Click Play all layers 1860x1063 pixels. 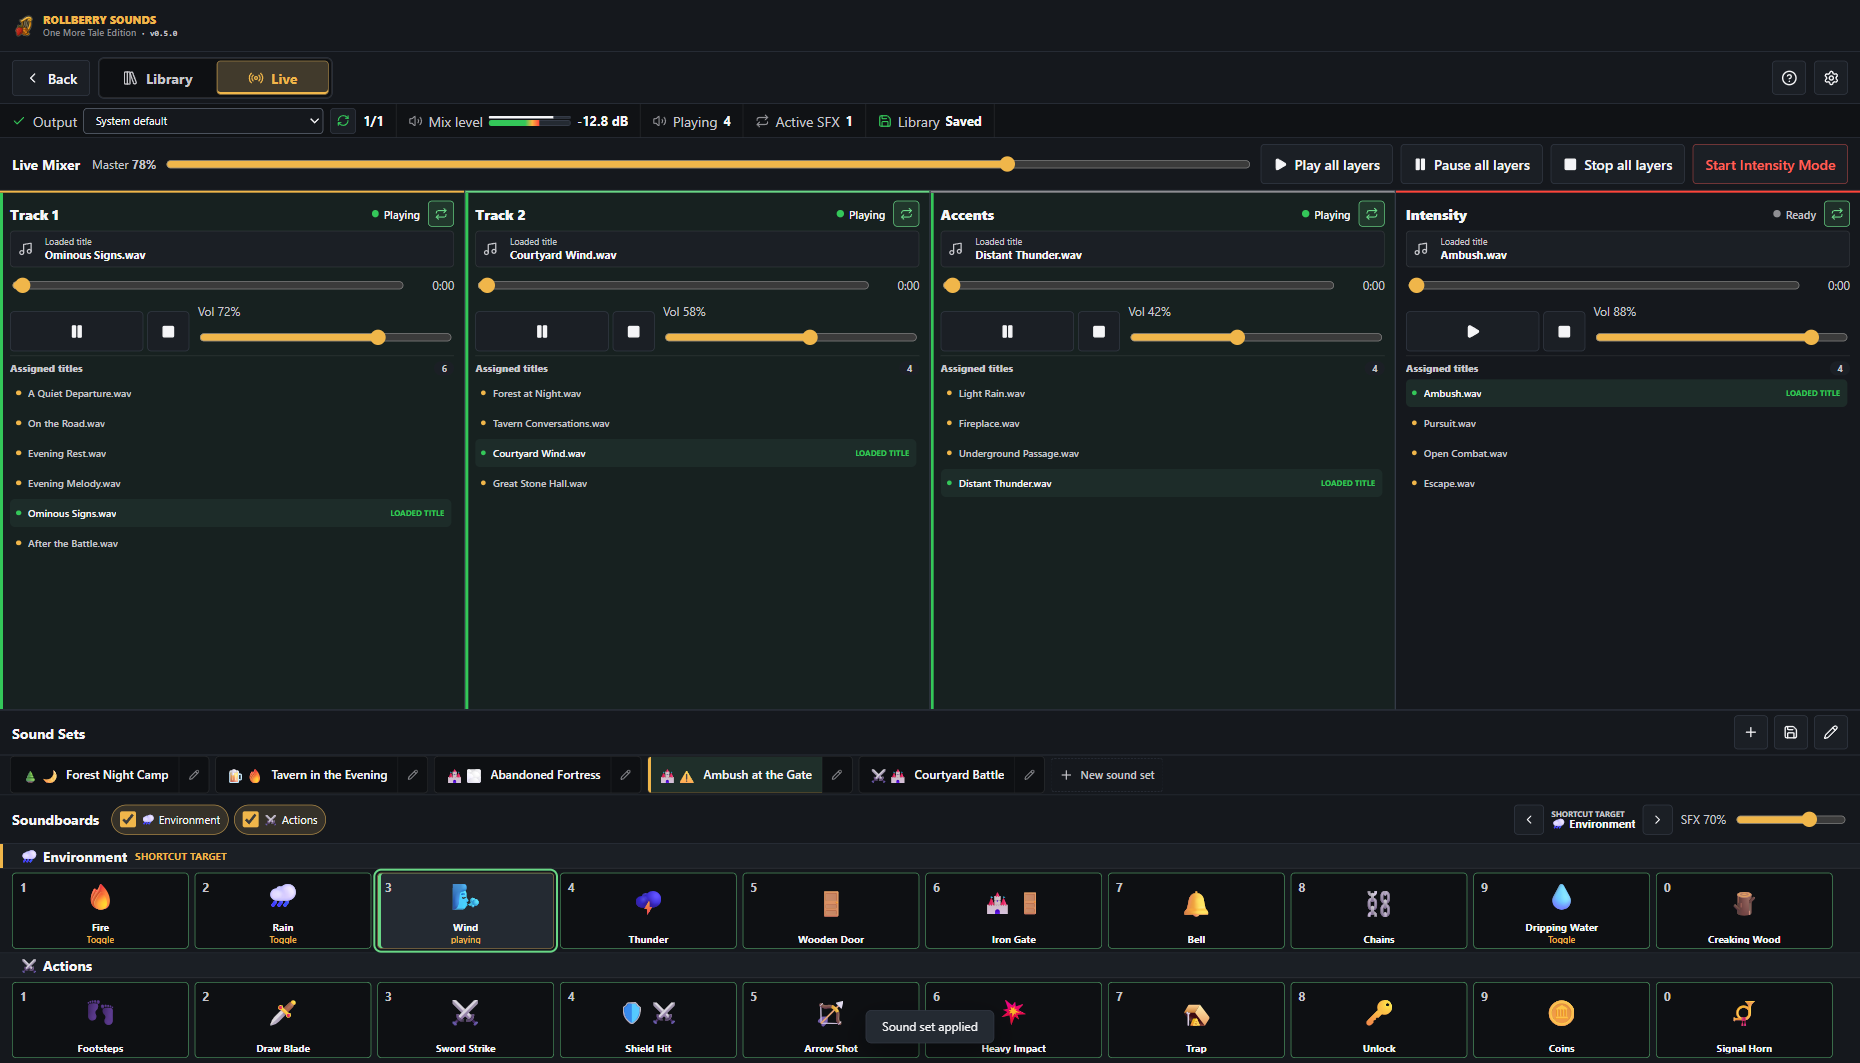tap(1327, 165)
